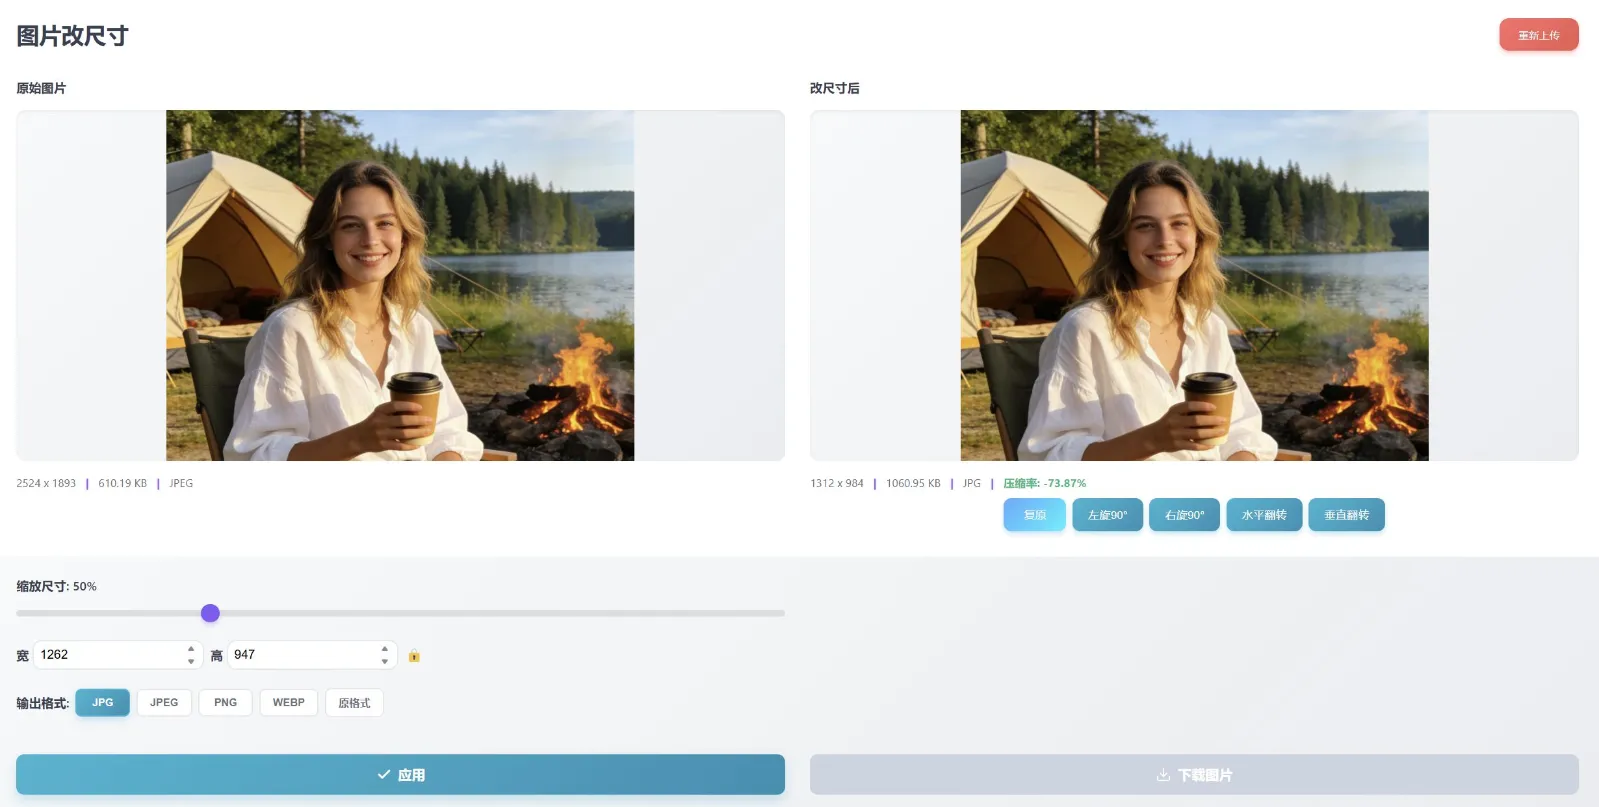Click the 应用 apply button

pyautogui.click(x=400, y=775)
